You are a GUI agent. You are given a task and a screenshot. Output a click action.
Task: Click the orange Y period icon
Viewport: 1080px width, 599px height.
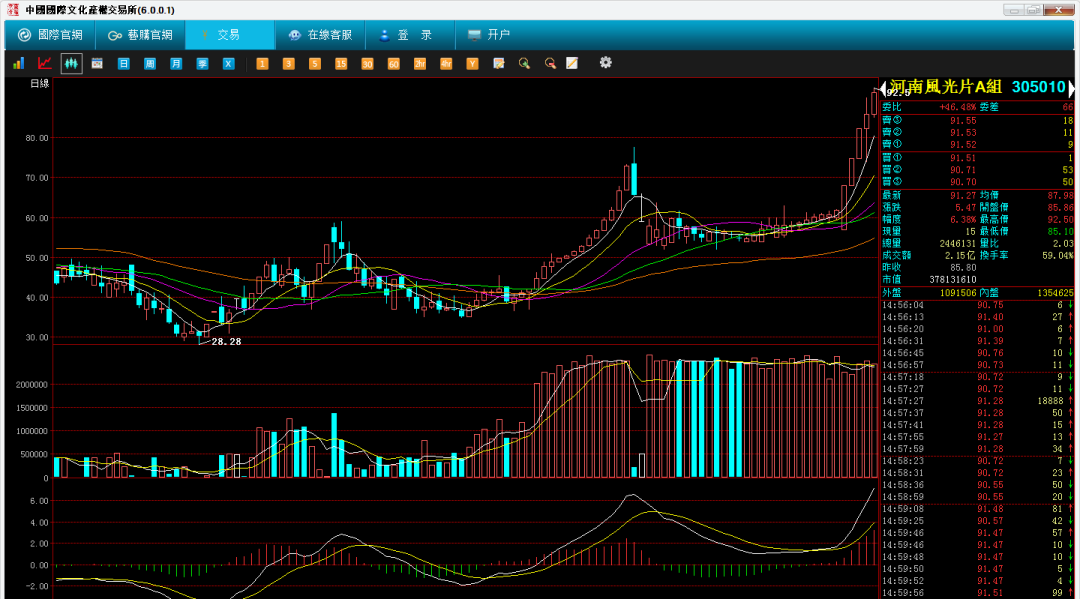click(472, 63)
